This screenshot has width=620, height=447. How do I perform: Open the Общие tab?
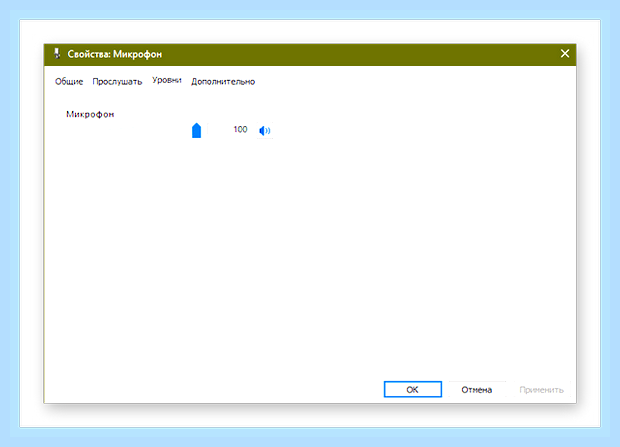tap(69, 81)
